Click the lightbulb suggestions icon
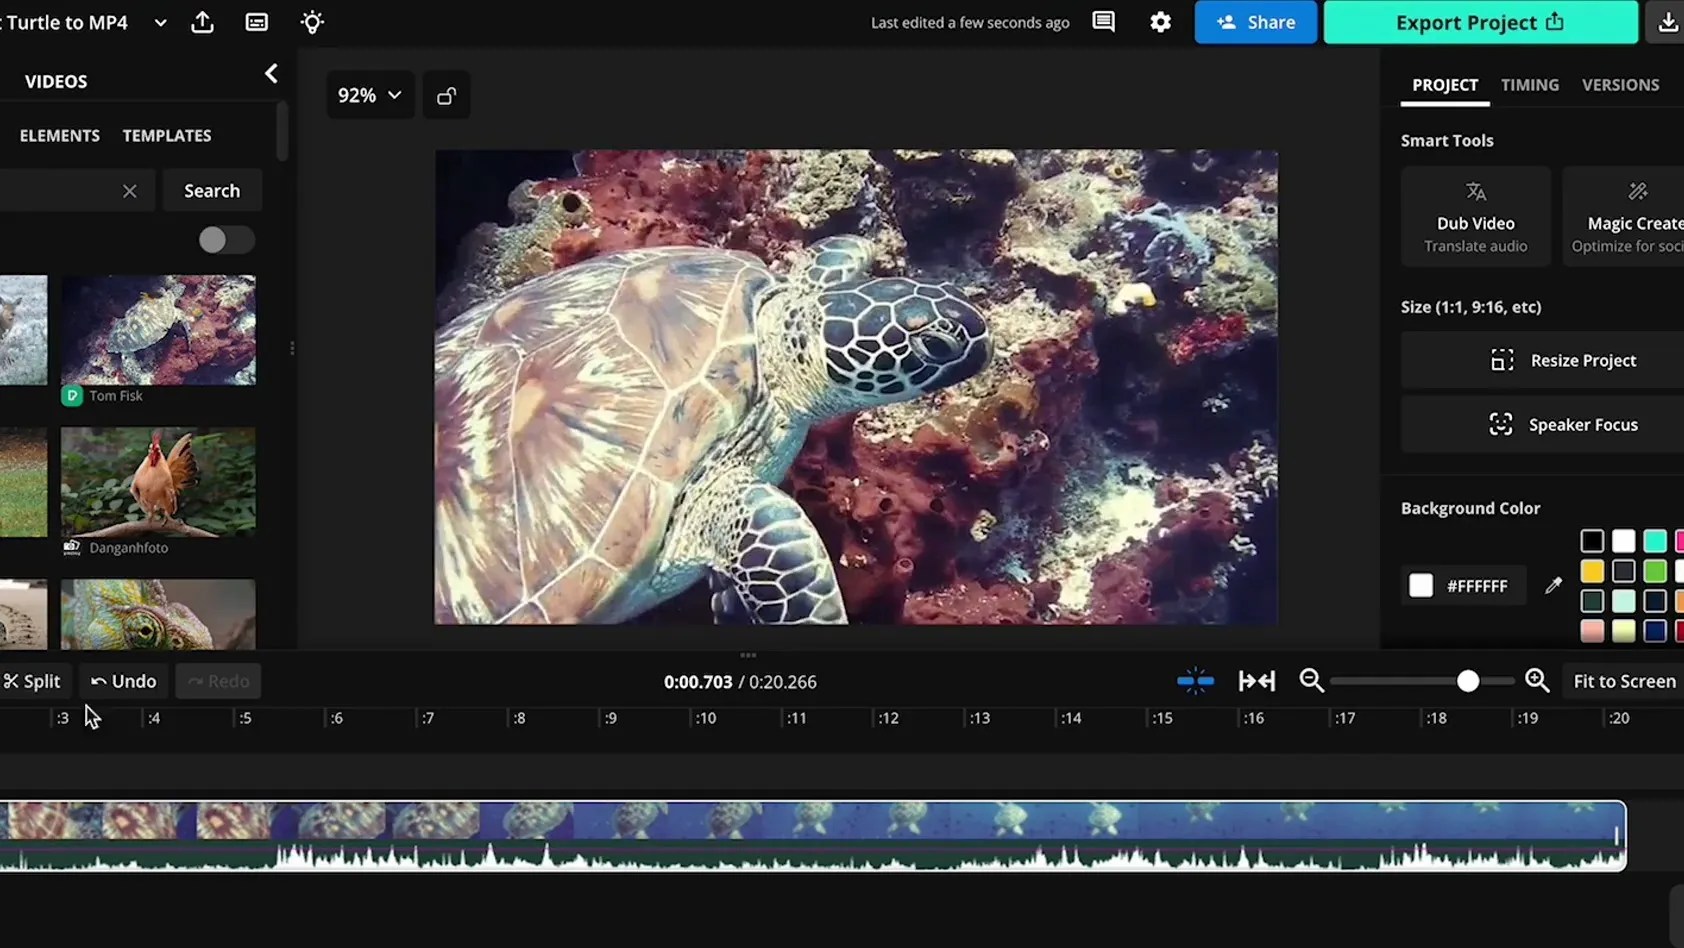The height and width of the screenshot is (948, 1684). [312, 22]
